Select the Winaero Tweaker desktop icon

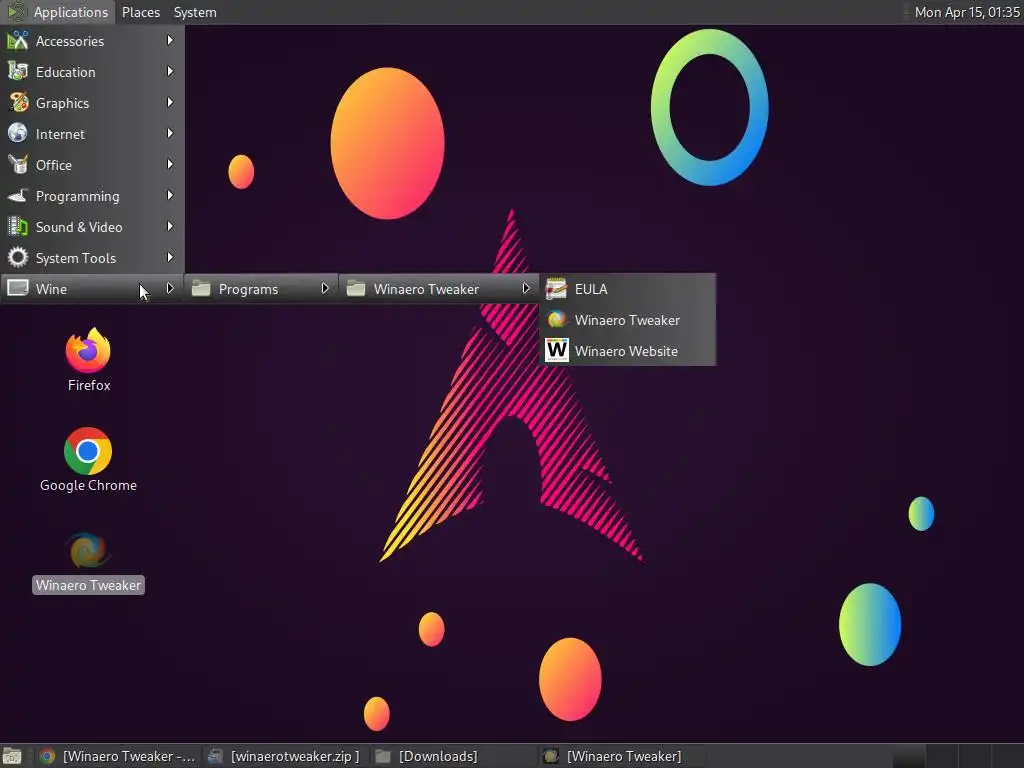tap(88, 551)
